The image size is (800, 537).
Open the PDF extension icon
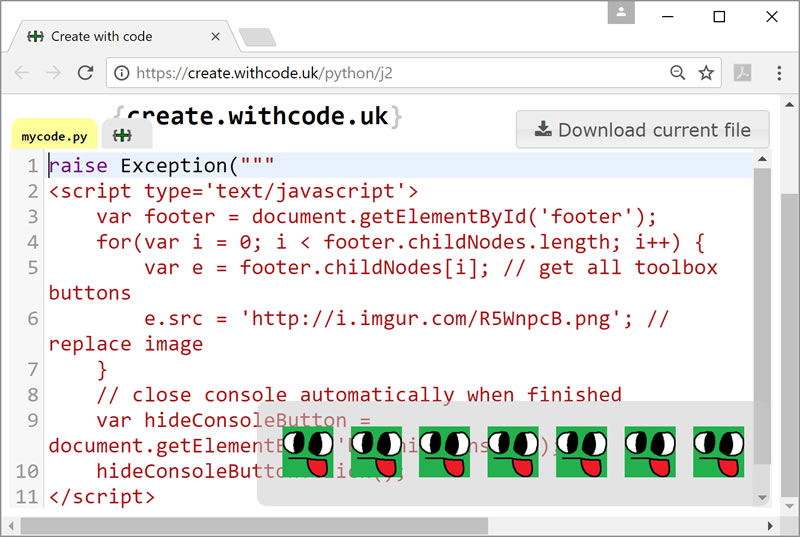[x=742, y=73]
